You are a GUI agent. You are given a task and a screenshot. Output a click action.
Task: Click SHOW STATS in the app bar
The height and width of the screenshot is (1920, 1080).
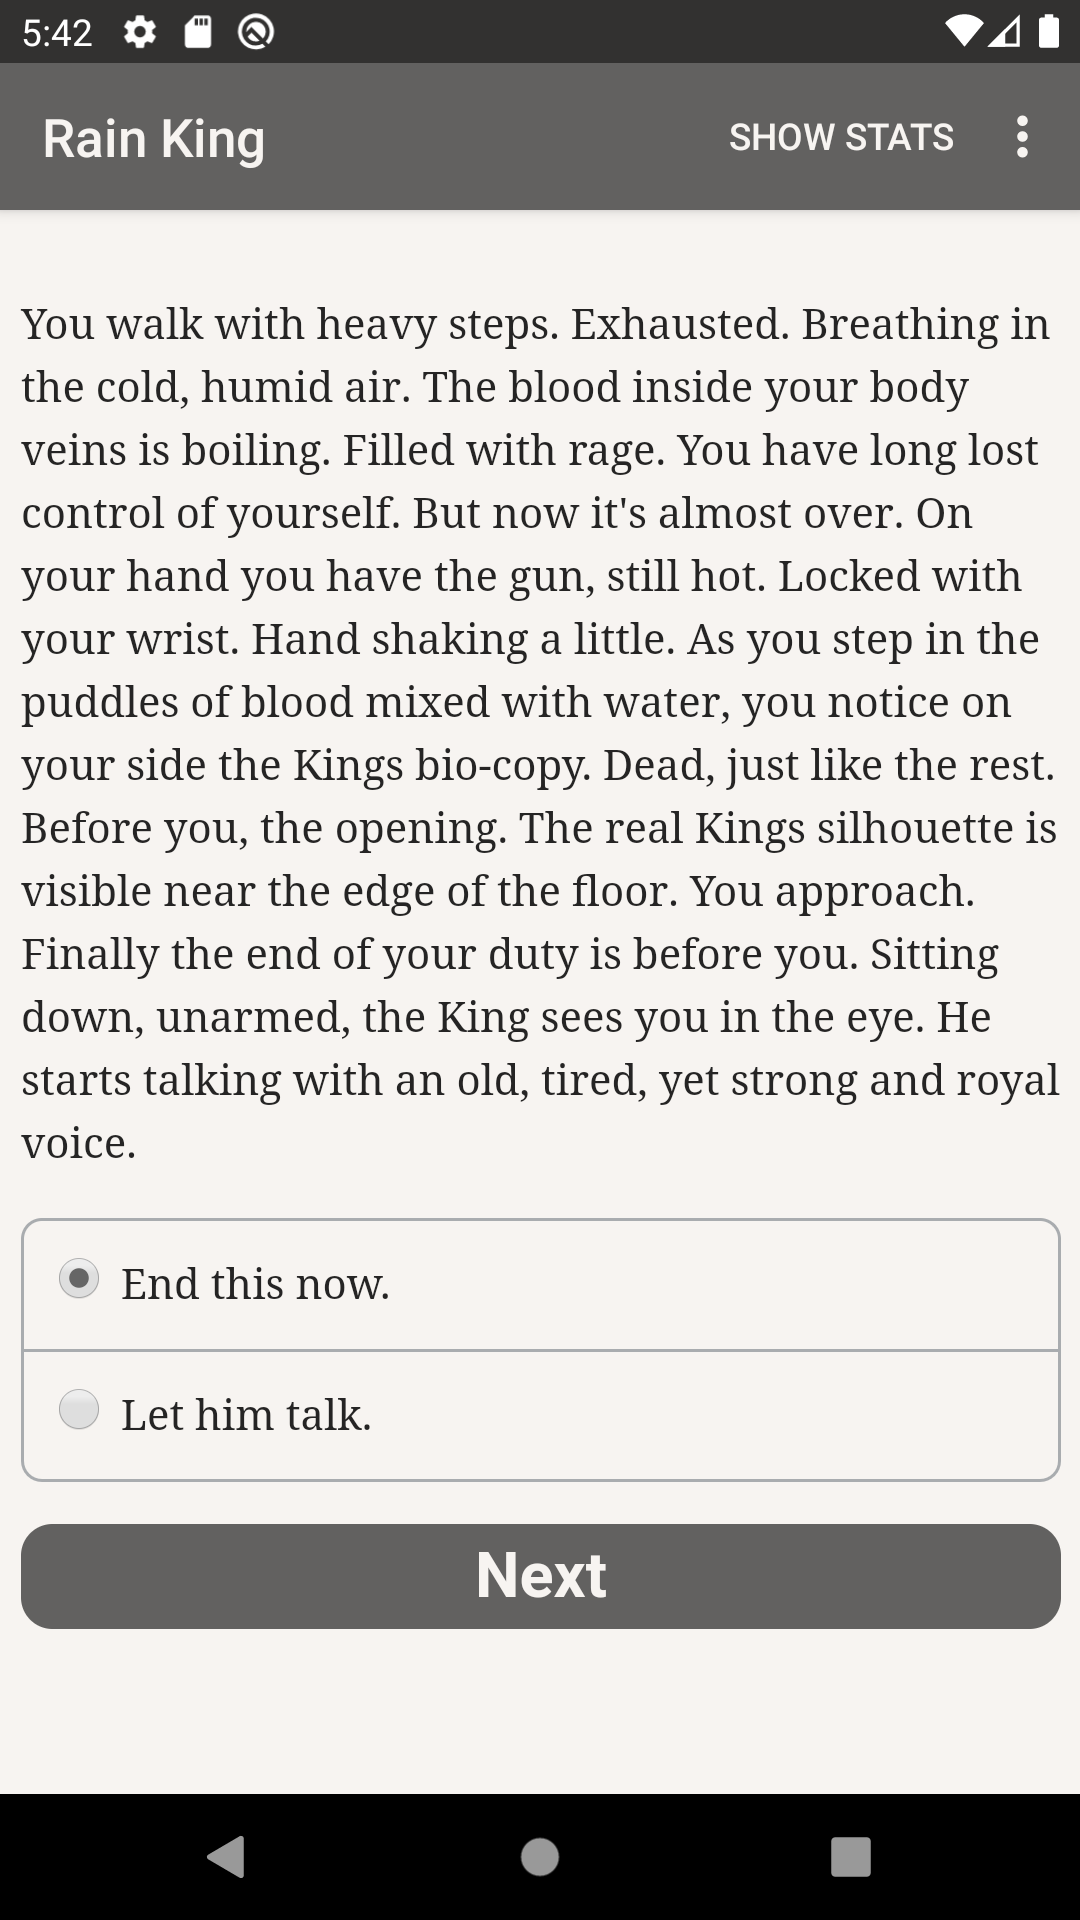coord(841,137)
